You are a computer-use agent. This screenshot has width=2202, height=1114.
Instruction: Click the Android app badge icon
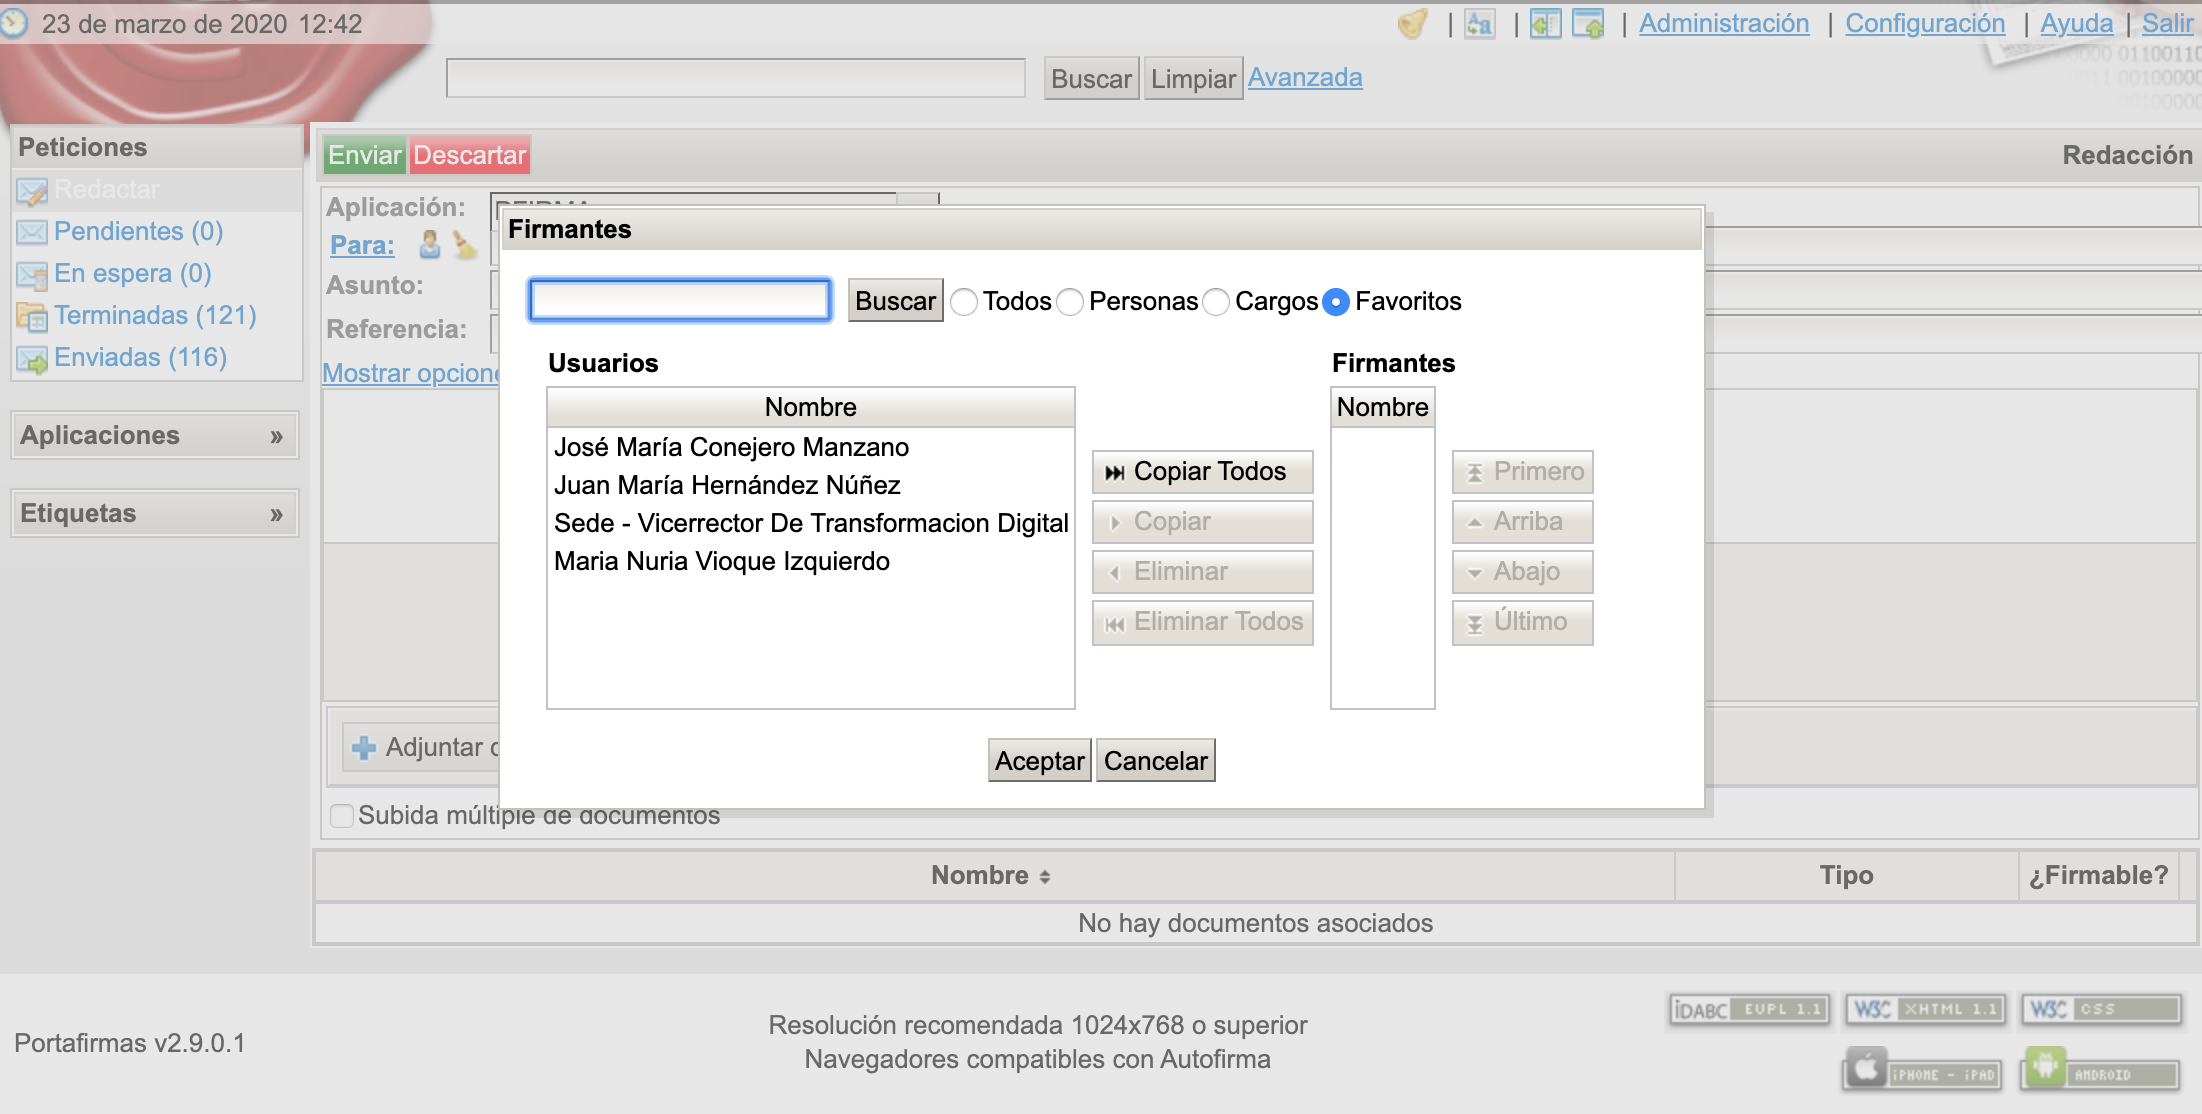pyautogui.click(x=2099, y=1071)
